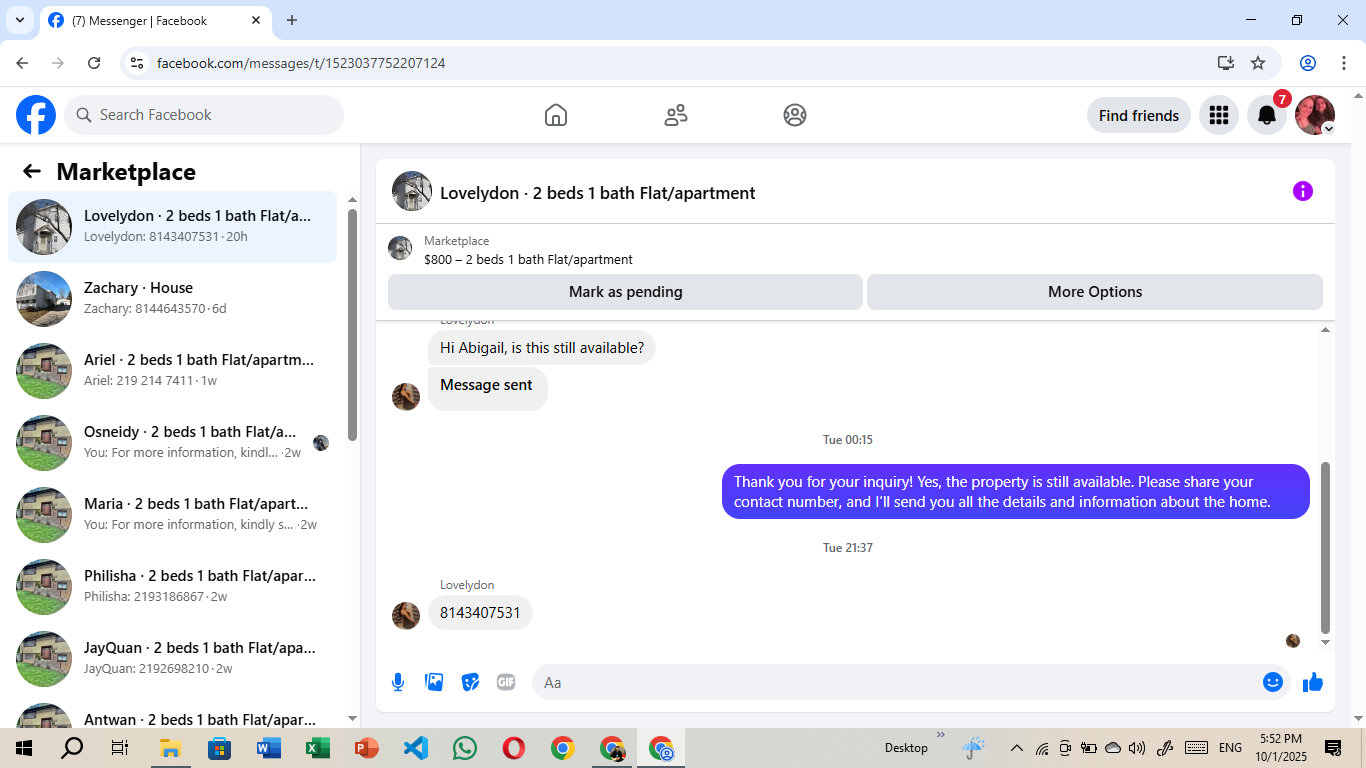Open the Osneidy conversation
This screenshot has width=1366, height=768.
[172, 443]
